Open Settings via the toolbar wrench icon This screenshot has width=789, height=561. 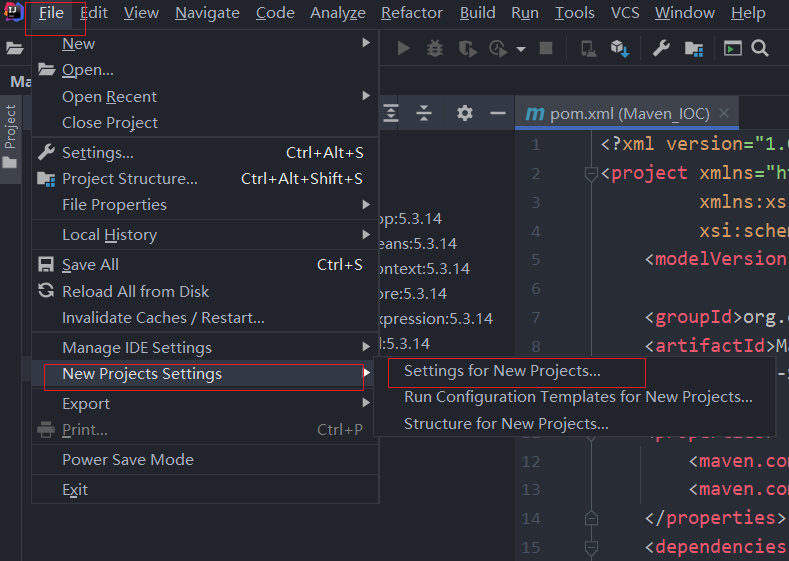click(661, 48)
